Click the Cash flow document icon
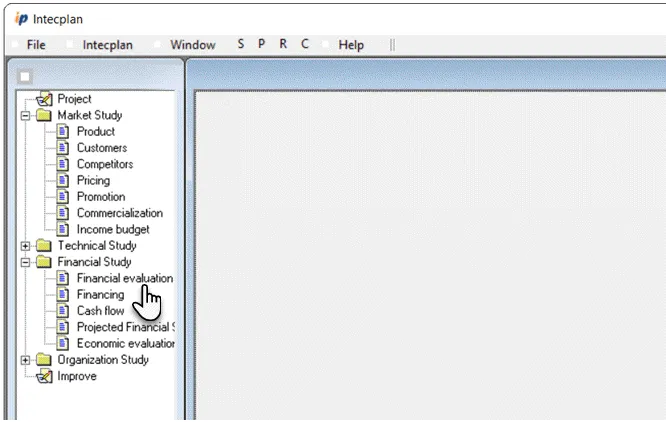The height and width of the screenshot is (422, 666). (63, 311)
